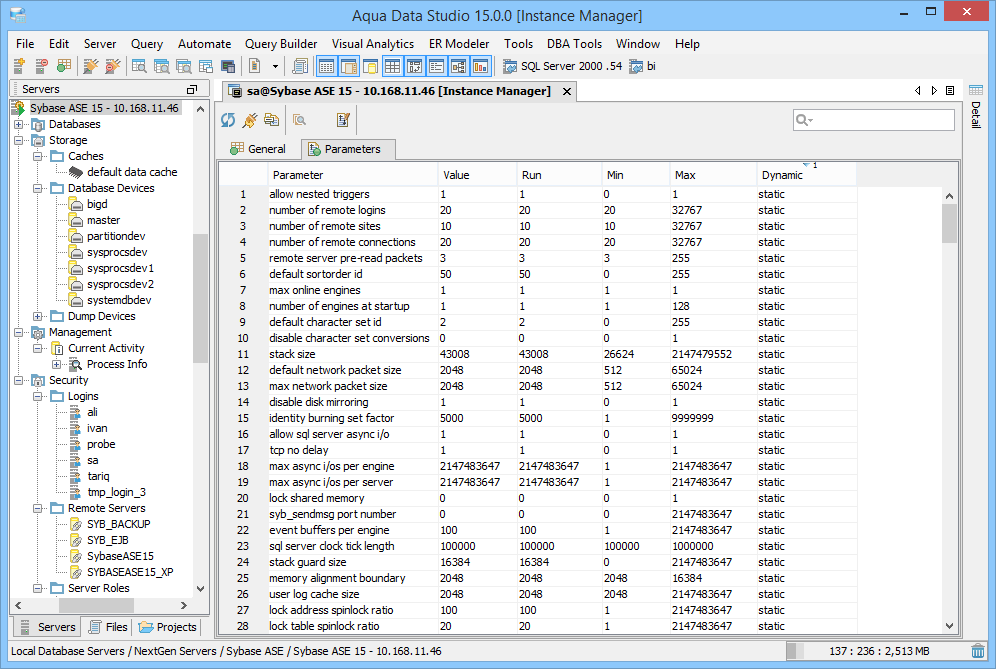Screen dimensions: 996x669
Task: Sort by the Dynamic column header
Action: 806,175
